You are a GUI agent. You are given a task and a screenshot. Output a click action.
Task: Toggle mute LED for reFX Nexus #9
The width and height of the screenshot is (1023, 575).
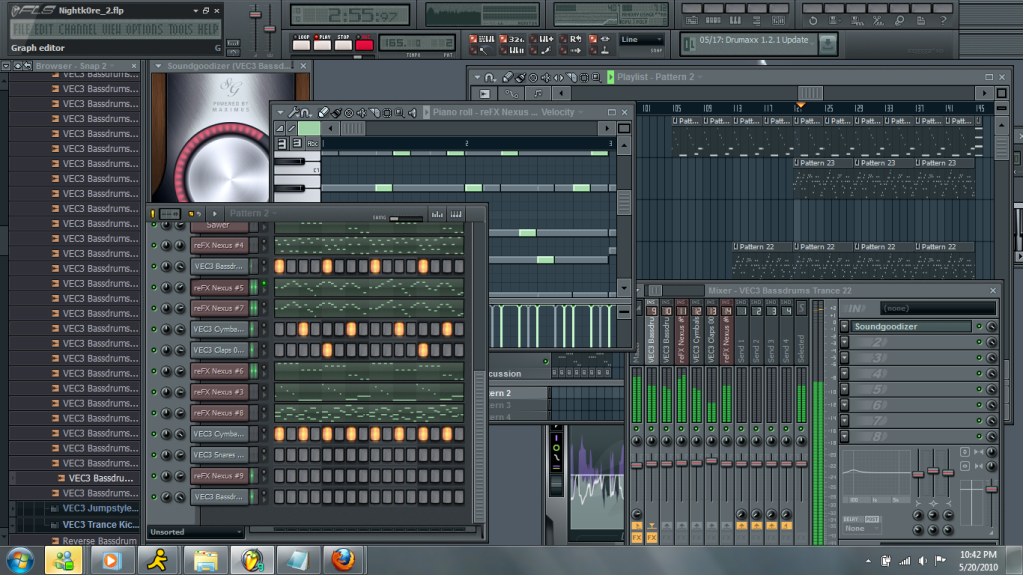click(x=154, y=476)
